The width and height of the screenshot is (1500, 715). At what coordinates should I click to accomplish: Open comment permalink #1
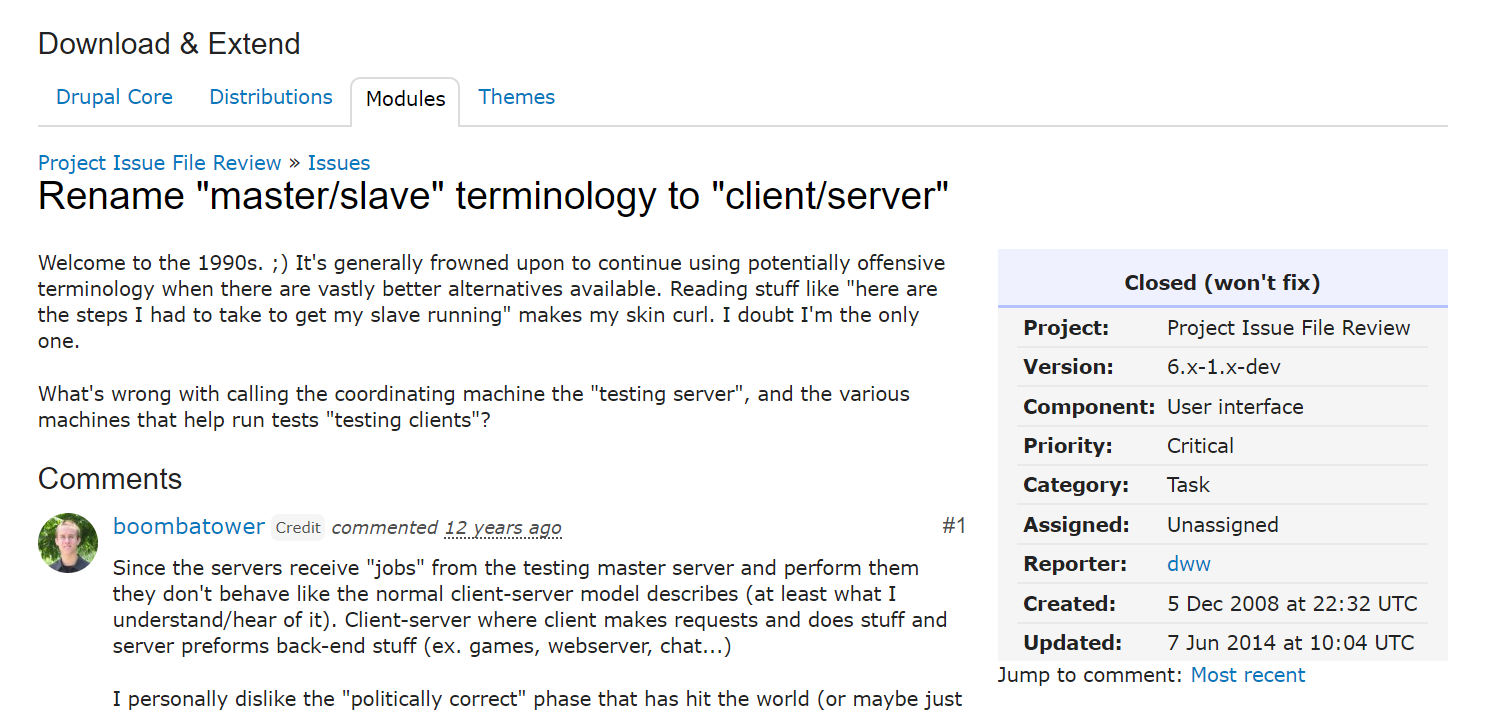pyautogui.click(x=954, y=526)
